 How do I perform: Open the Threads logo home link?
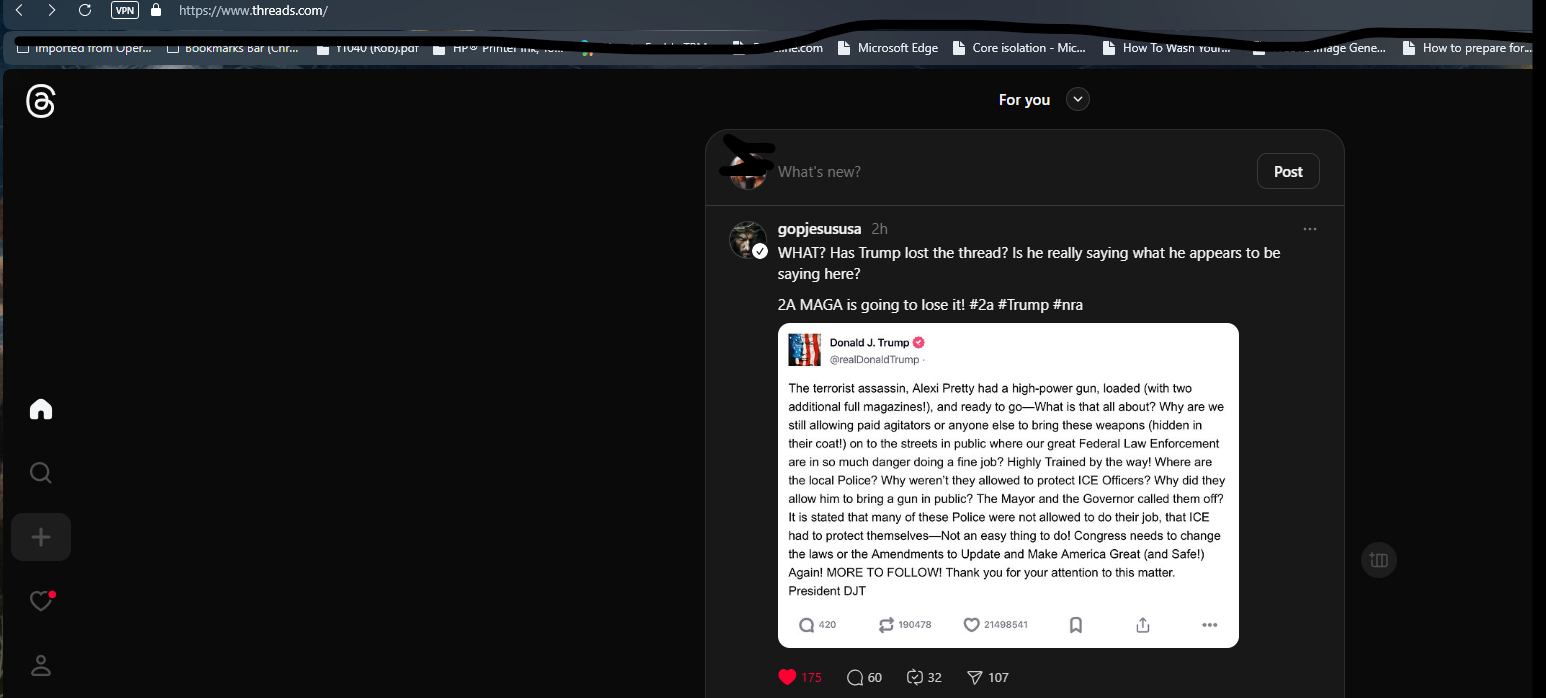40,101
